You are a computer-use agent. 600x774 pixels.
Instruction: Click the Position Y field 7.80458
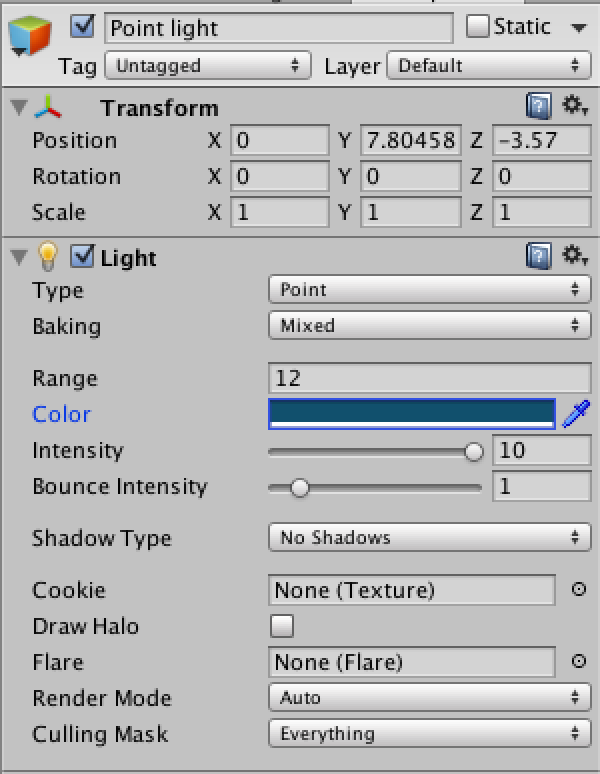pyautogui.click(x=411, y=140)
